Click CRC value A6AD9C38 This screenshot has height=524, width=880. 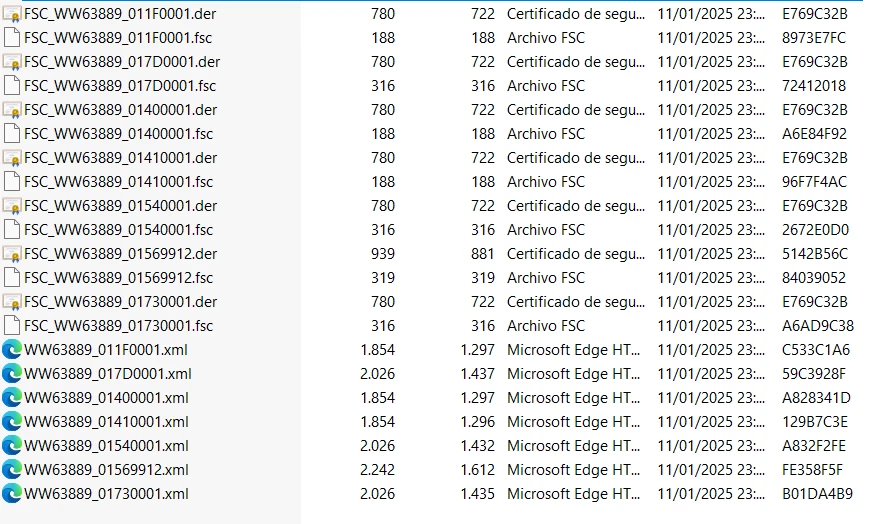tap(818, 326)
